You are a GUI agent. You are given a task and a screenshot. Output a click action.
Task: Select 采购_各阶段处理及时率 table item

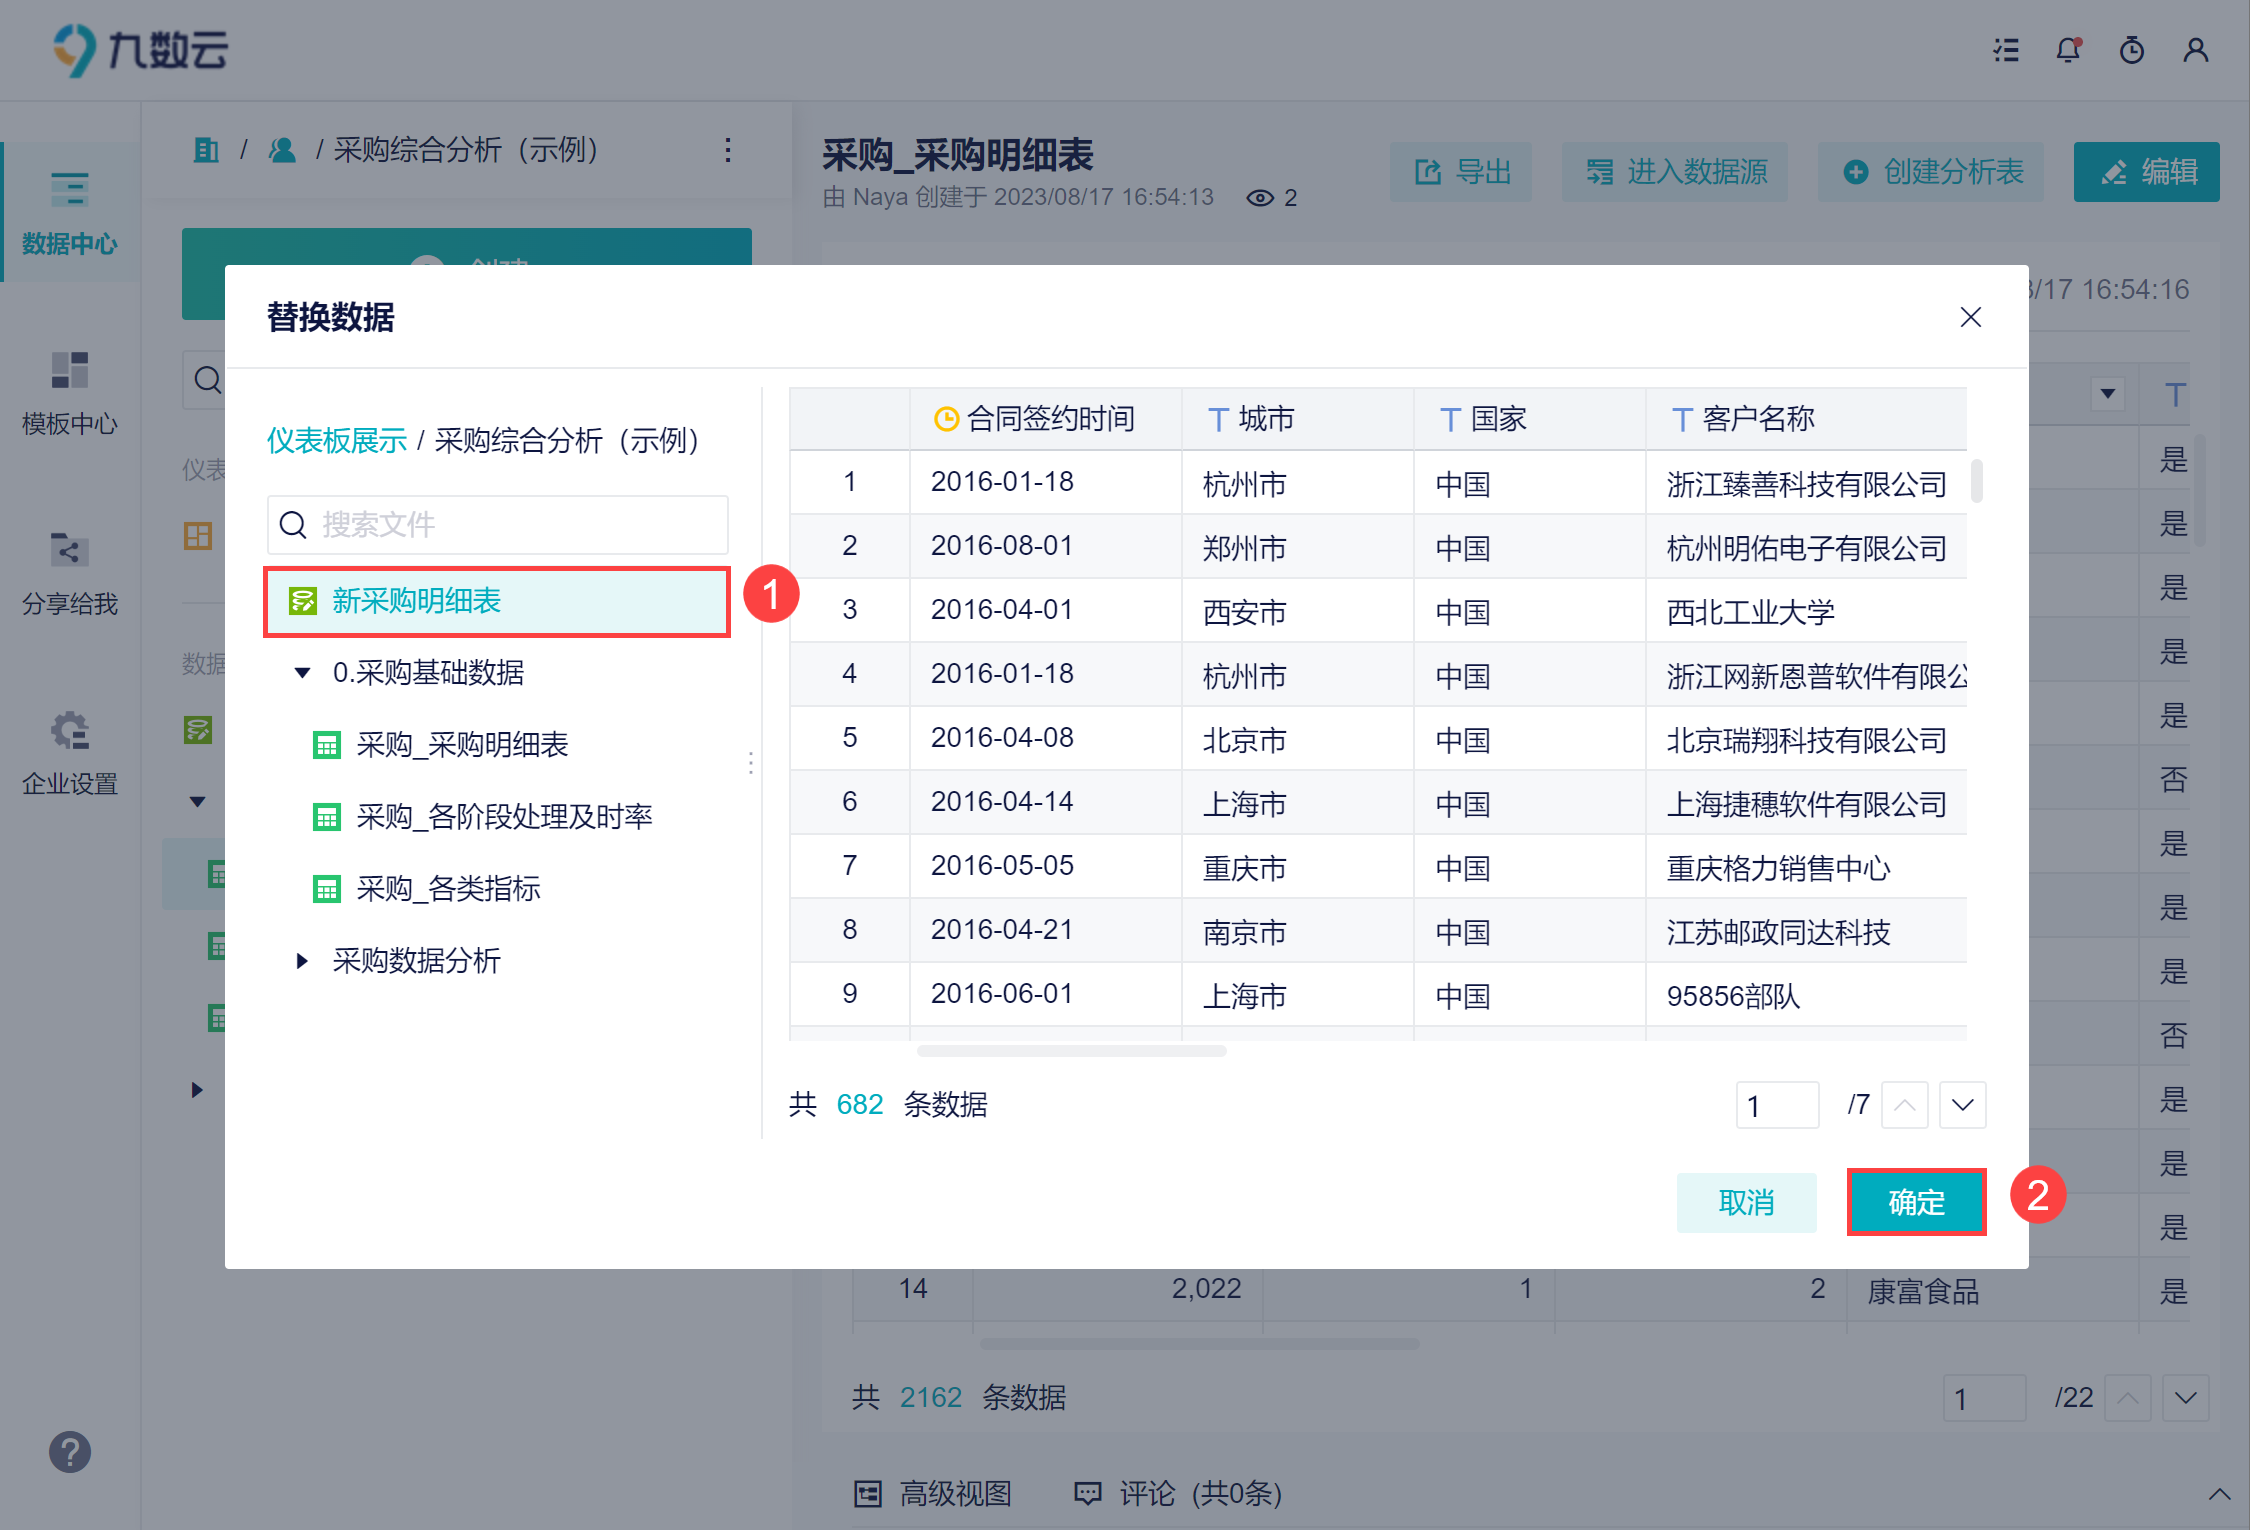click(504, 817)
